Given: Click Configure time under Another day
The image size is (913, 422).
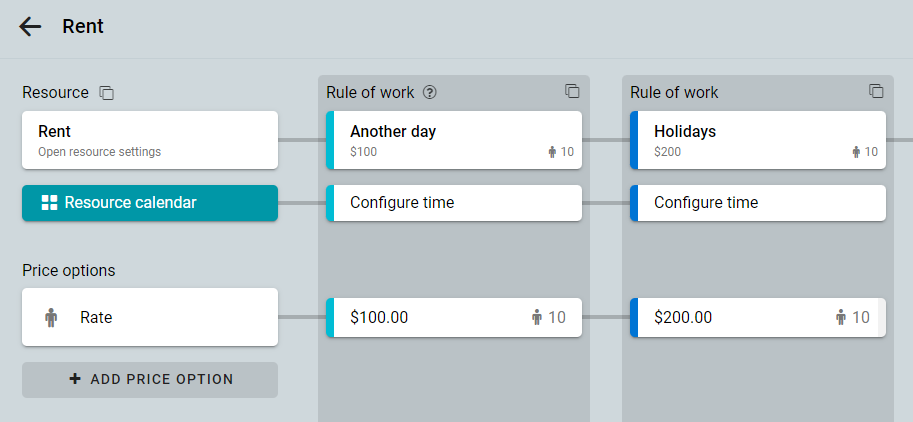Looking at the screenshot, I should pyautogui.click(x=454, y=203).
